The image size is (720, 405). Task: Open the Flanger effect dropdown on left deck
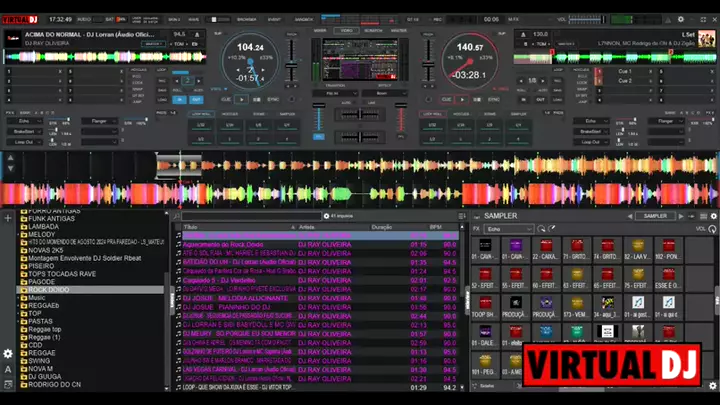point(100,121)
